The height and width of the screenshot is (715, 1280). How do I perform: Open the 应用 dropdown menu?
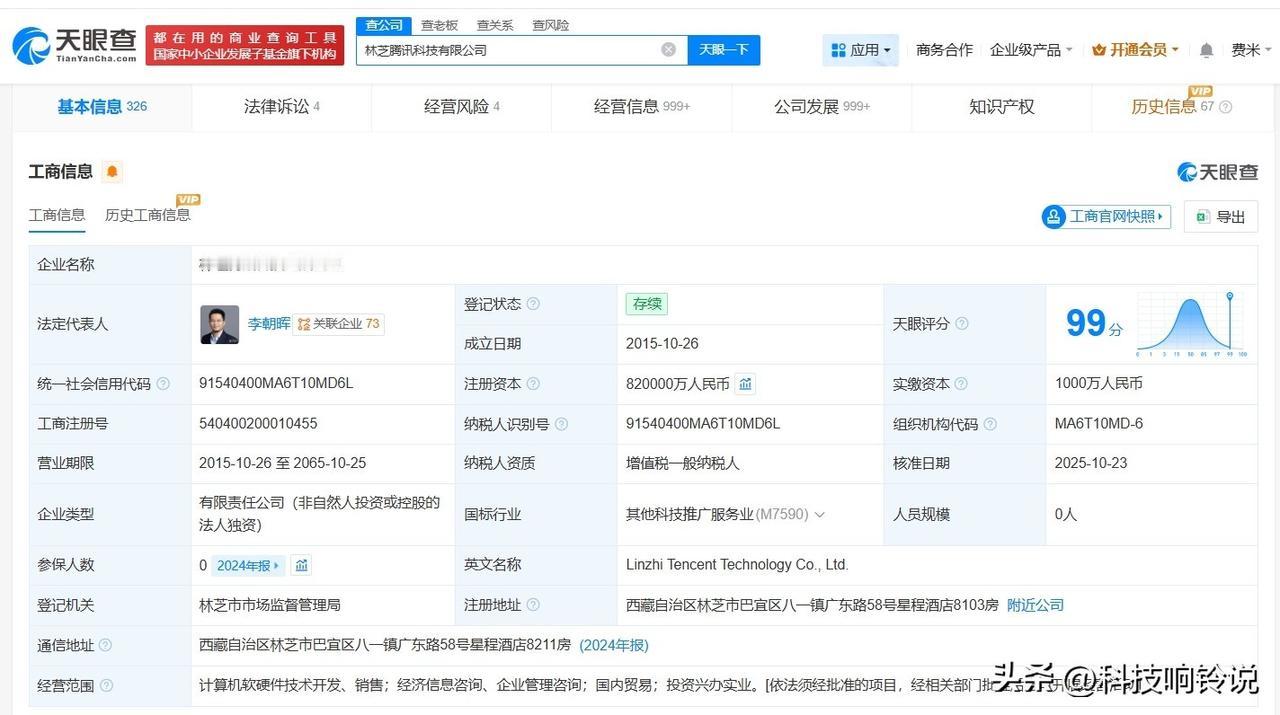click(x=860, y=50)
